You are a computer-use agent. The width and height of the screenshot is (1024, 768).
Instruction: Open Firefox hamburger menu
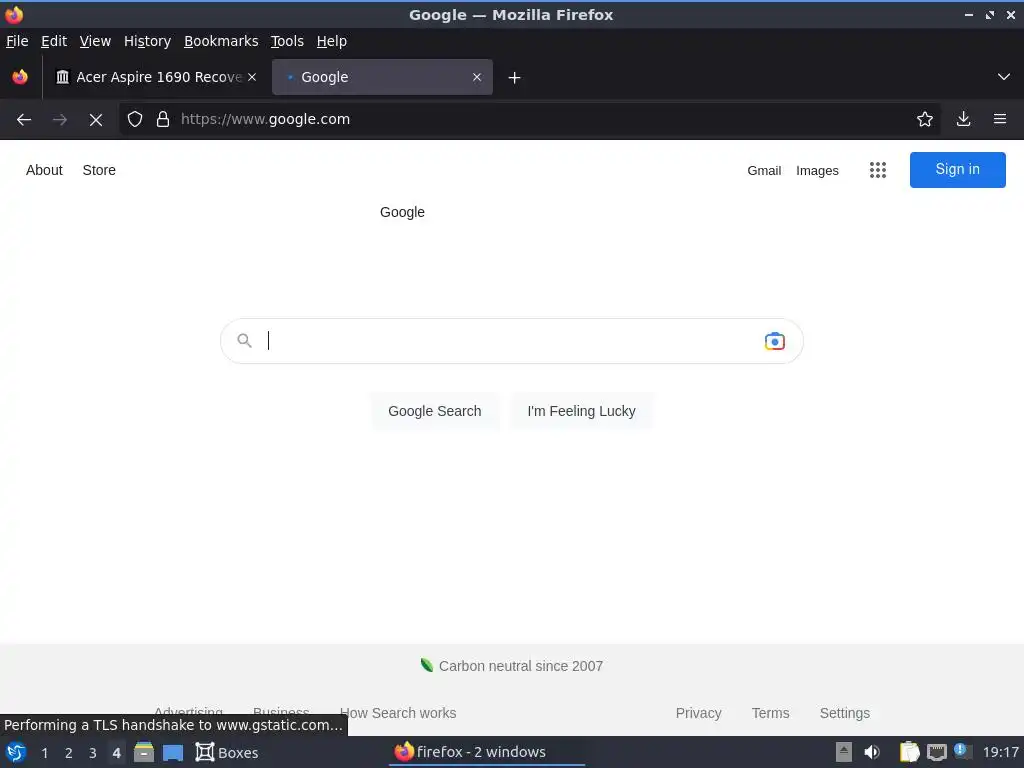point(999,119)
